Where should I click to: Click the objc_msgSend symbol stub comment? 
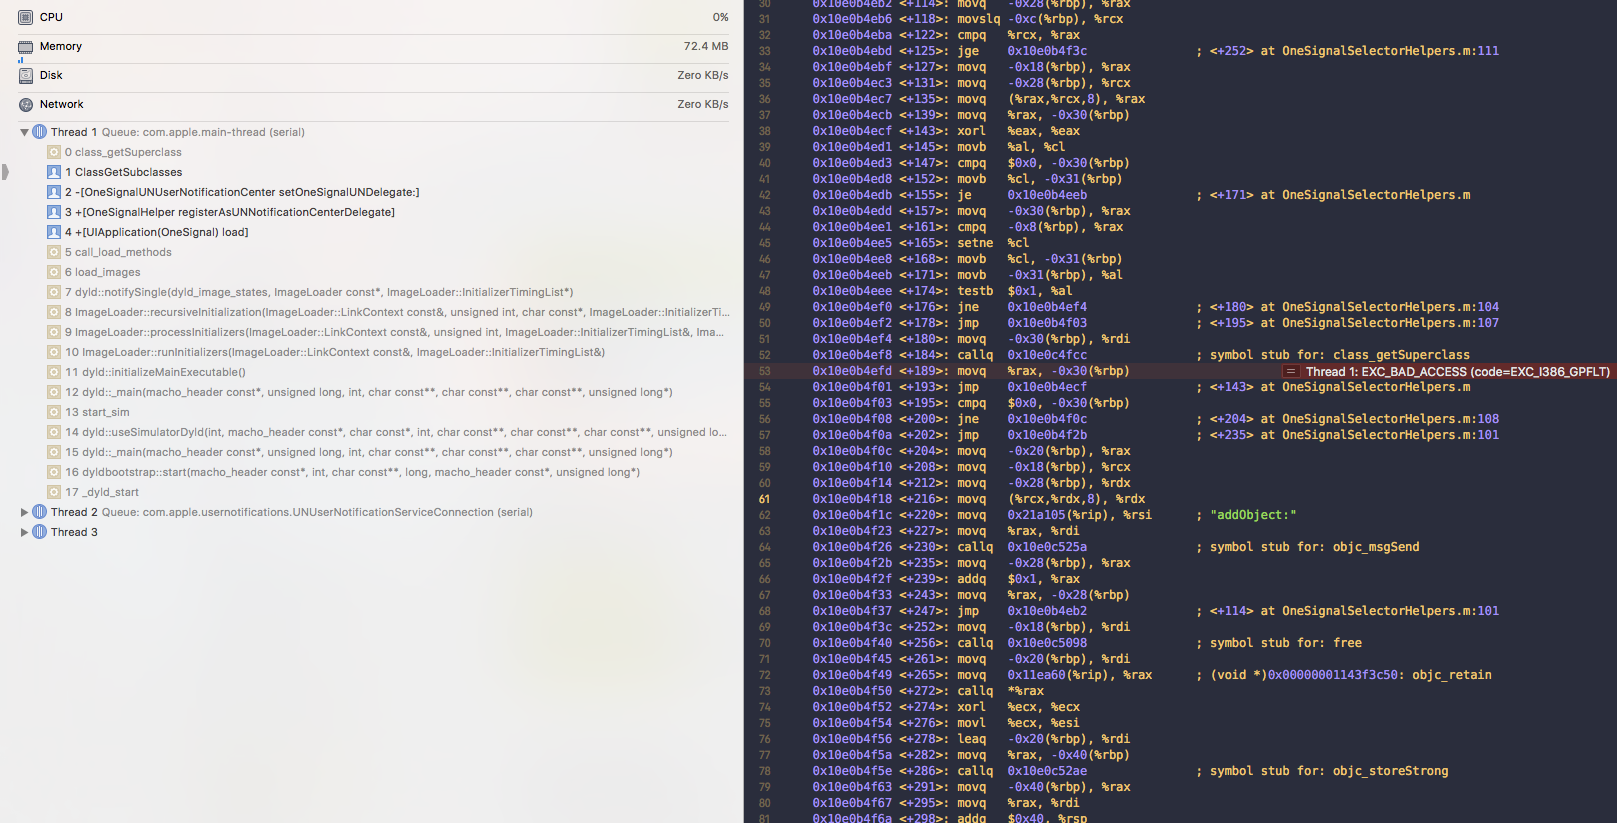pos(1315,547)
